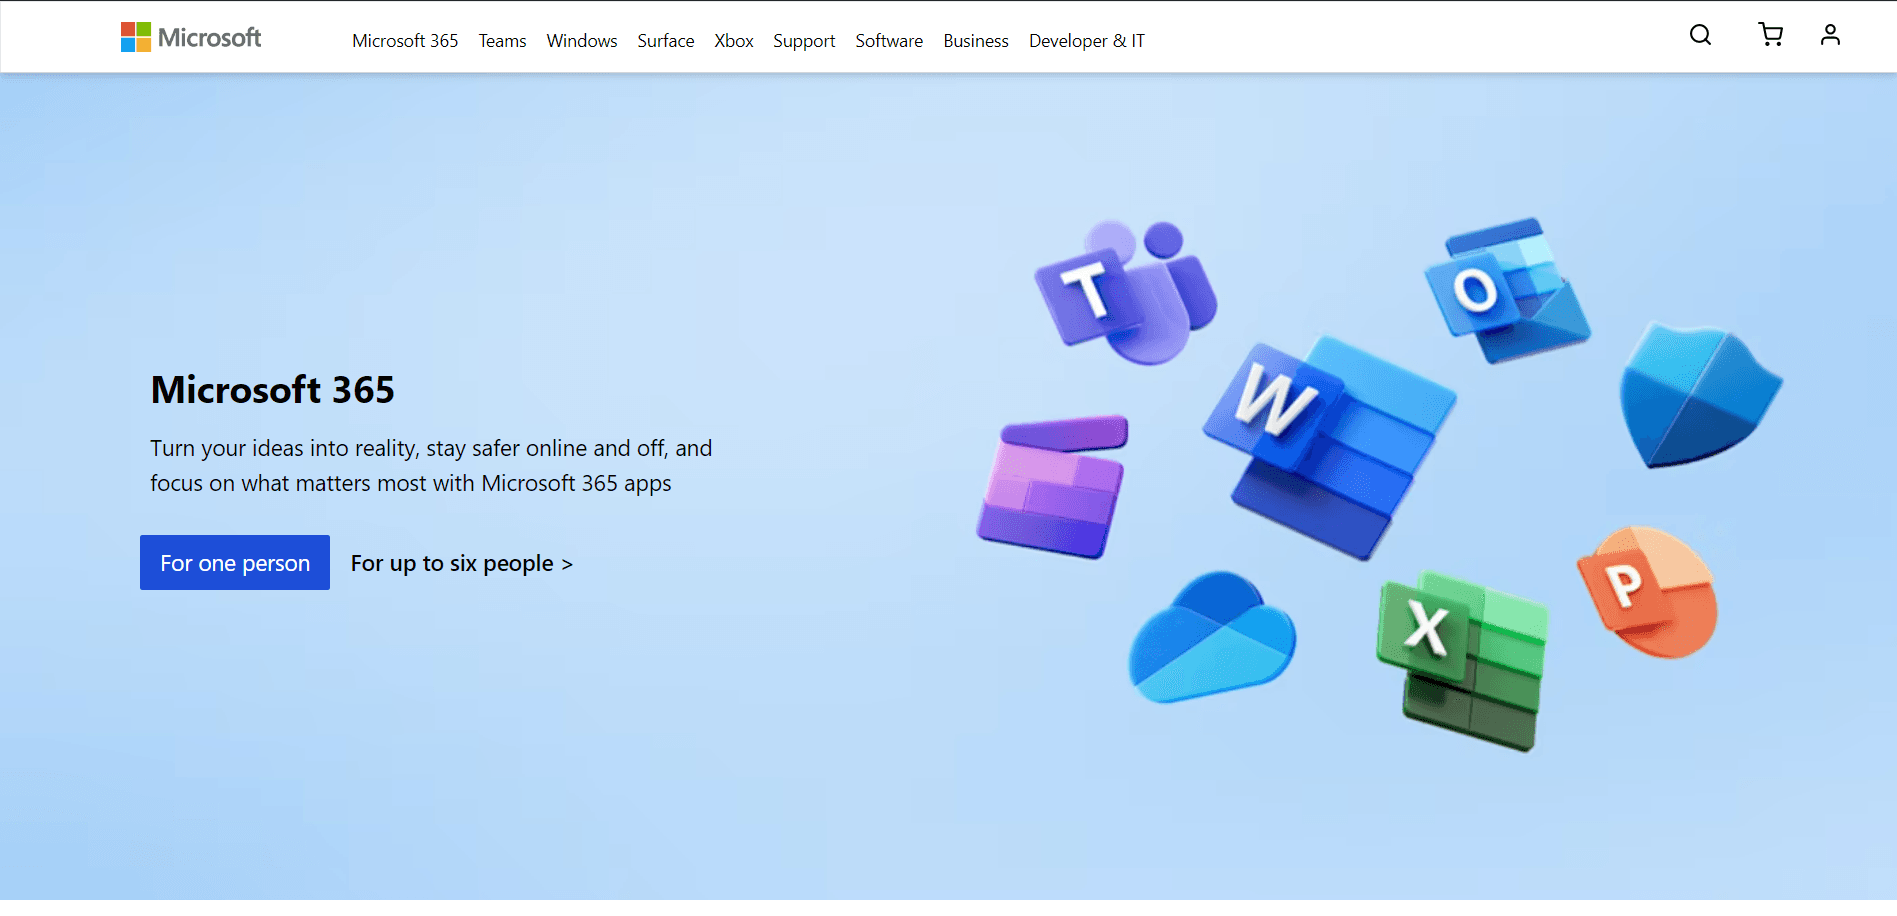Image resolution: width=1897 pixels, height=916 pixels.
Task: Click the PowerPoint app icon in hero
Action: click(x=1647, y=592)
